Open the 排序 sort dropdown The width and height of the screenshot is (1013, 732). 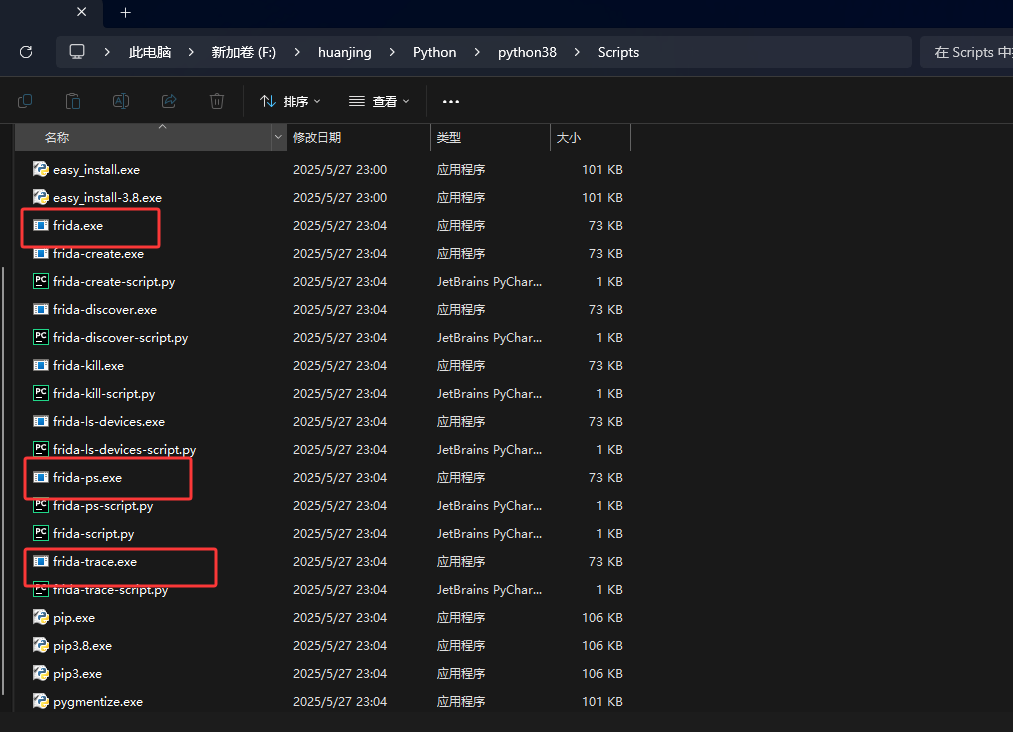coord(290,101)
